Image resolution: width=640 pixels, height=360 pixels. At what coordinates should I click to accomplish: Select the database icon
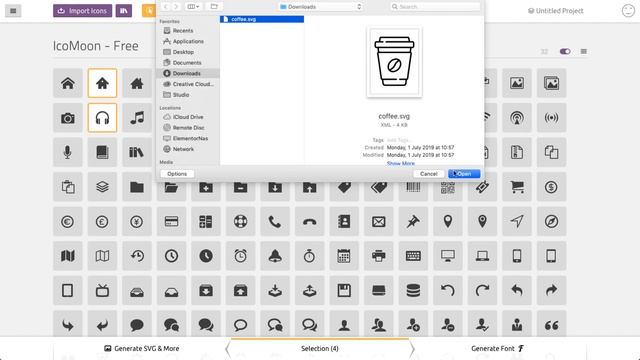(413, 291)
